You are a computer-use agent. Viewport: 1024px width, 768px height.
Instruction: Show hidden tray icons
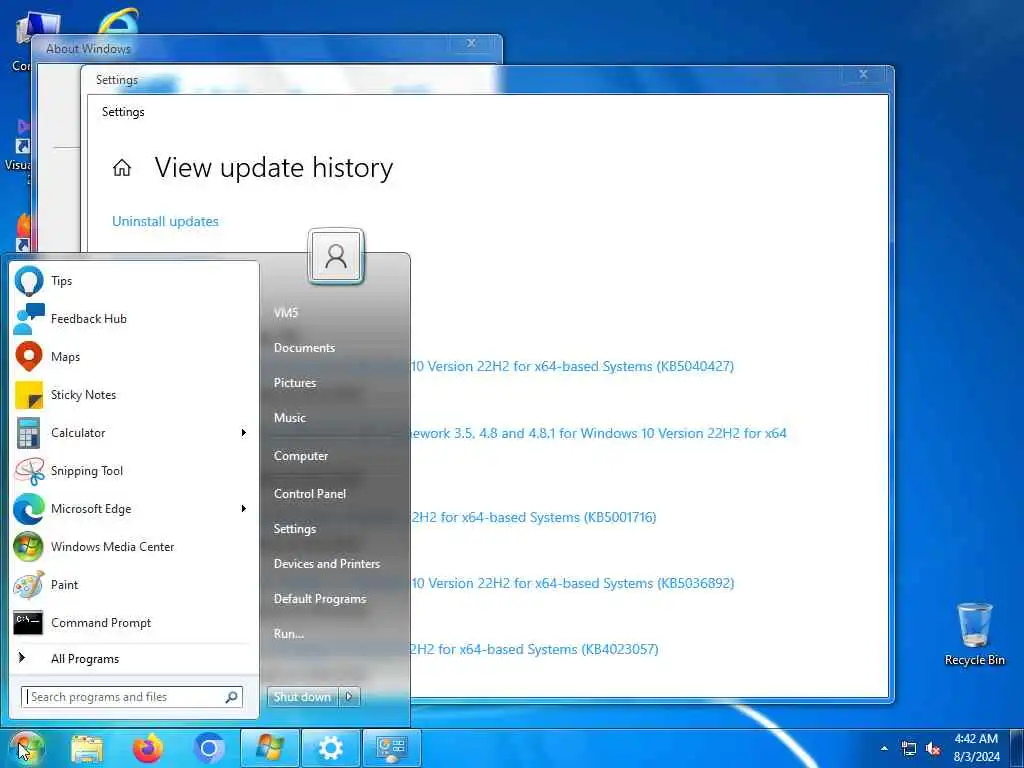[884, 749]
